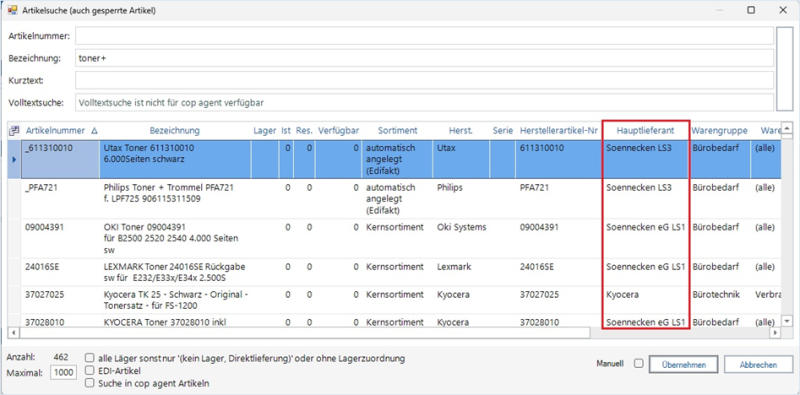This screenshot has height=395, width=800.
Task: Click the Serie column header
Action: tap(503, 131)
